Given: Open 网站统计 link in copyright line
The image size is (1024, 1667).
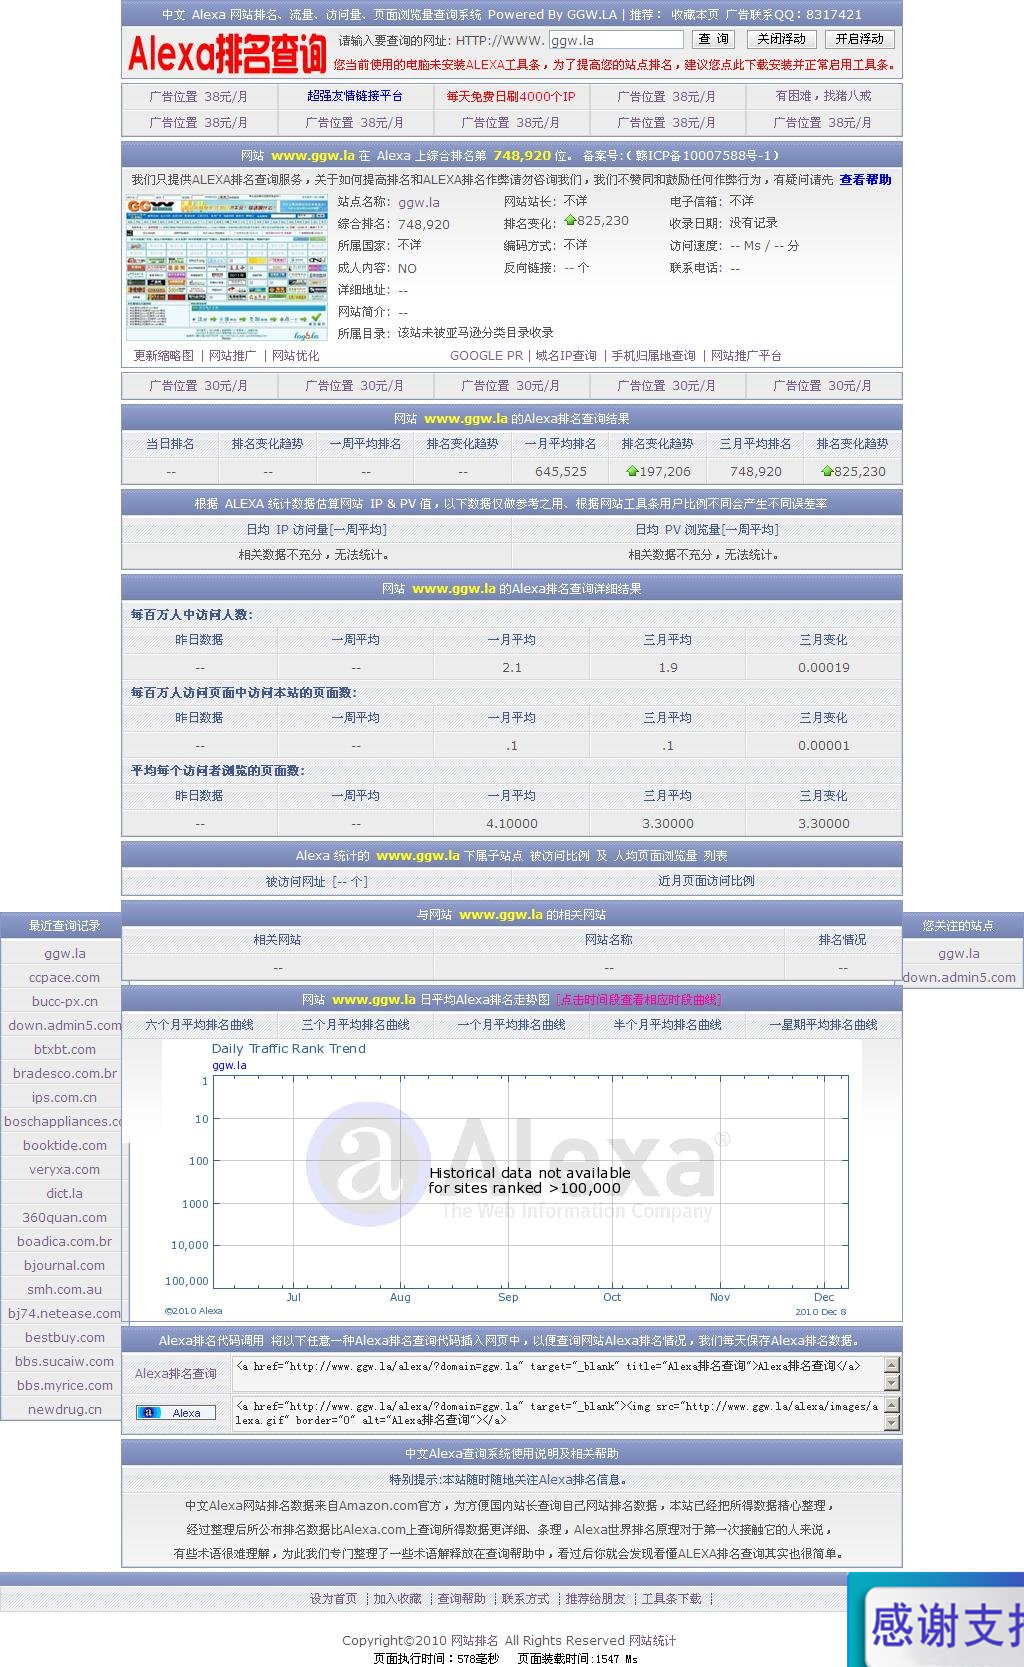Looking at the screenshot, I should pyautogui.click(x=652, y=1641).
